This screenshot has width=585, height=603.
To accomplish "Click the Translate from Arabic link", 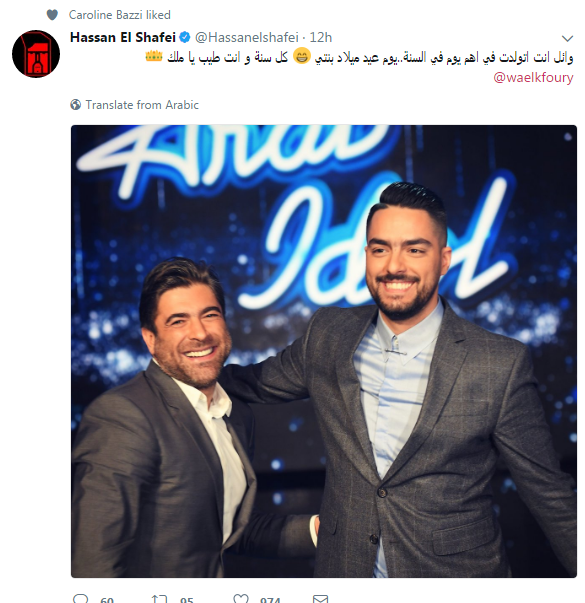I will coord(142,105).
